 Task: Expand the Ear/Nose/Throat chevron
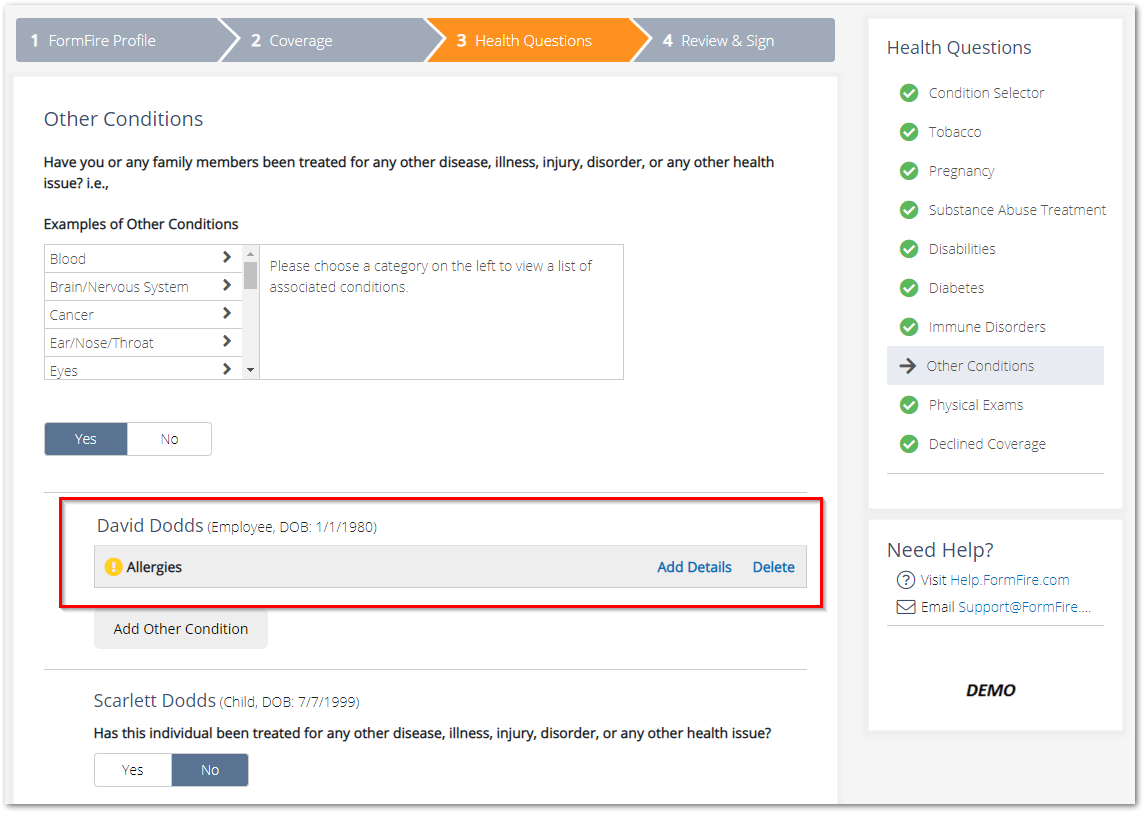click(227, 341)
